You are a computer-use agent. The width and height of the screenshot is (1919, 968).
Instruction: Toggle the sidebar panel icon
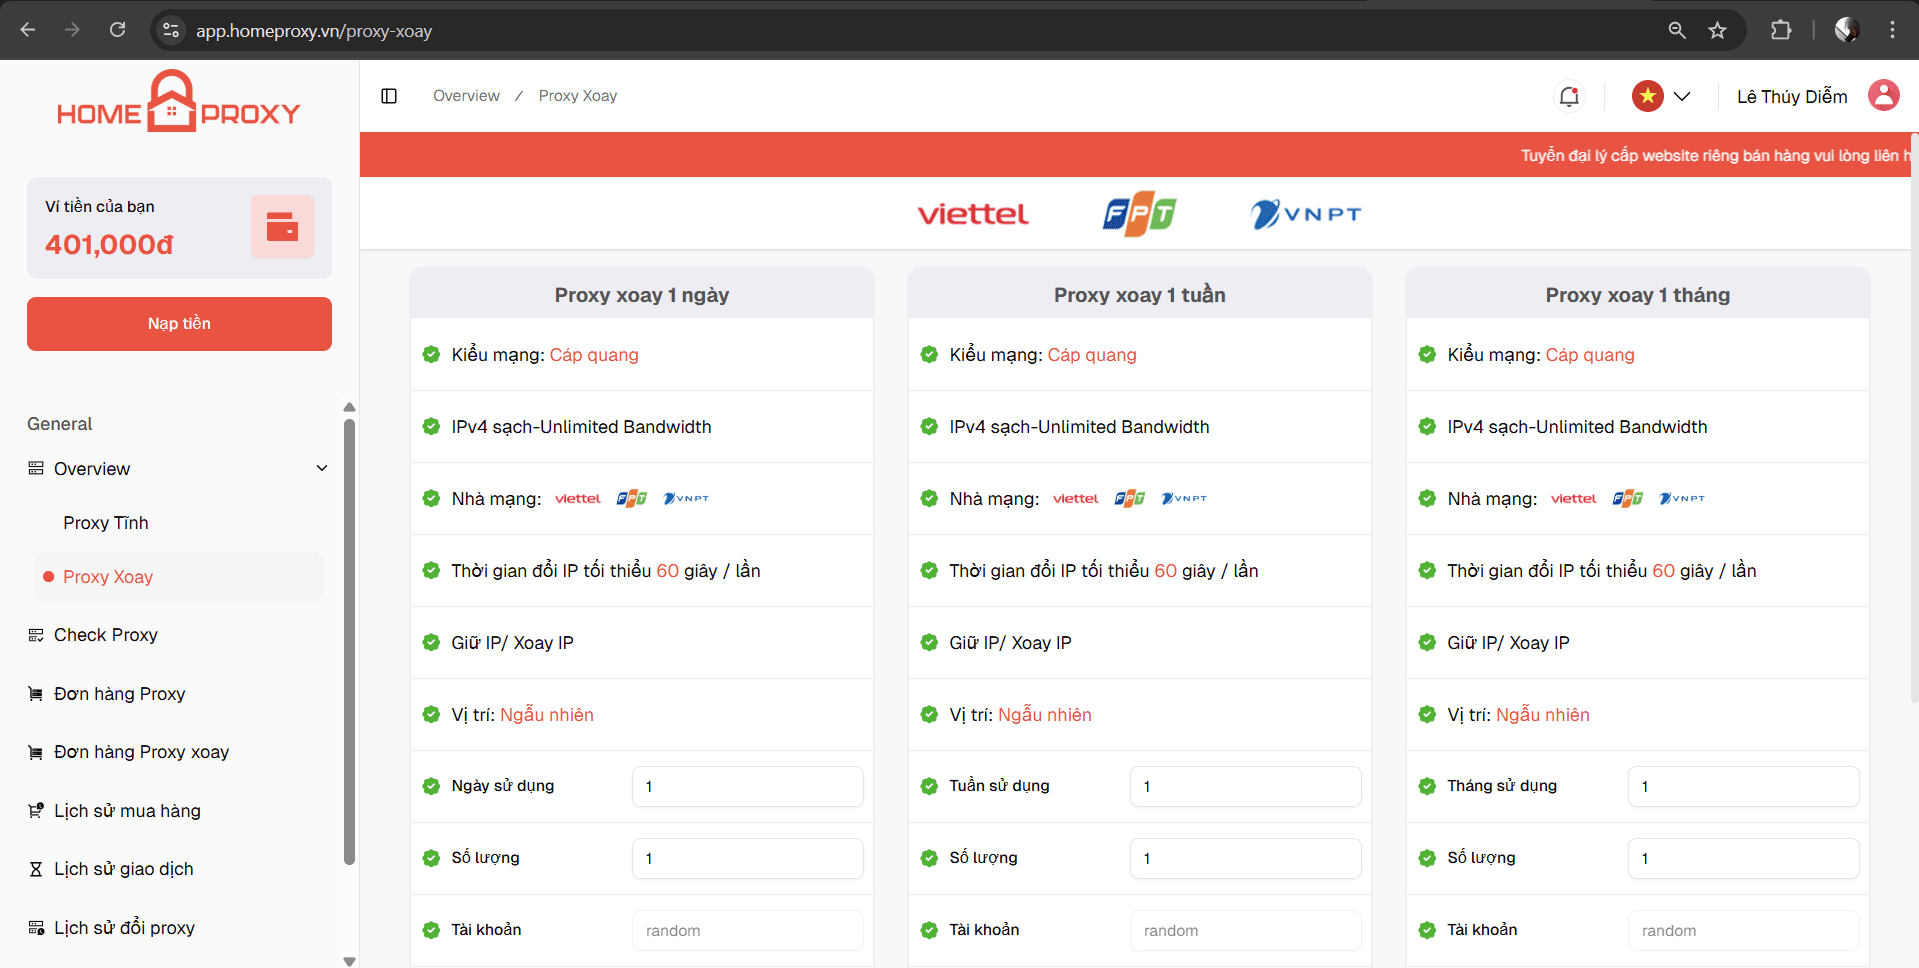point(389,96)
